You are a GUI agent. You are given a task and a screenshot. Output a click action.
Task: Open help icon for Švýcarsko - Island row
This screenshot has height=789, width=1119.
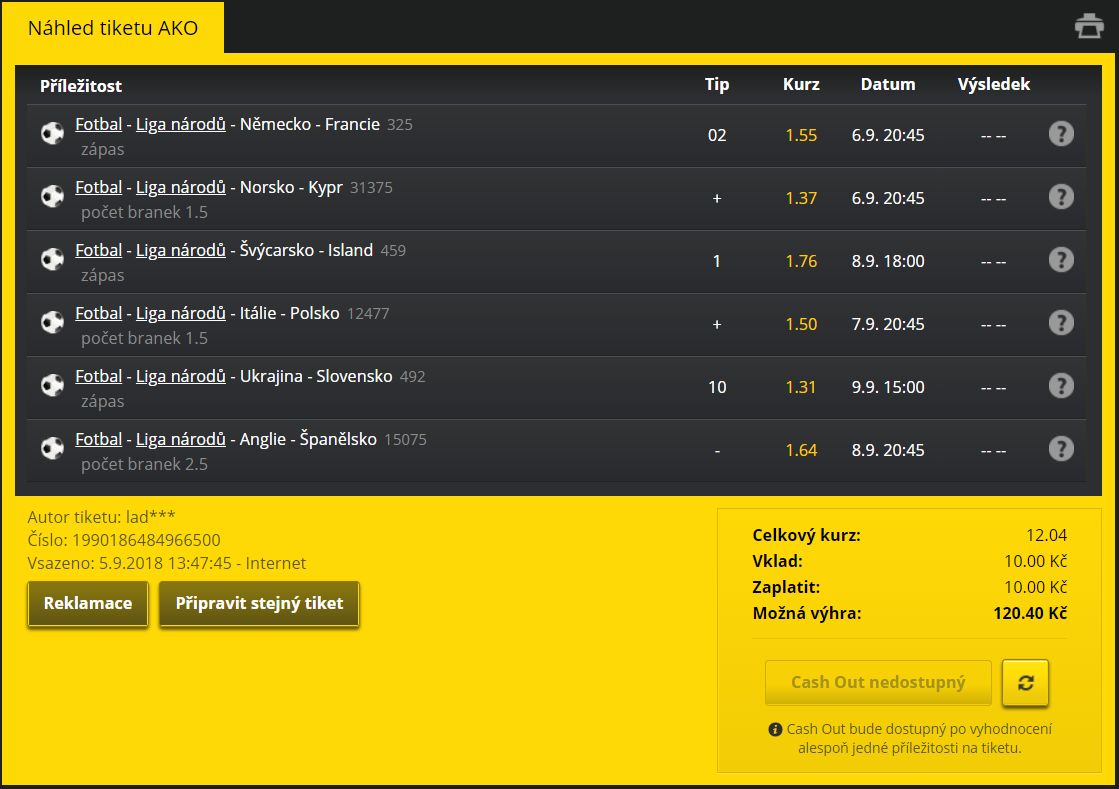click(1061, 260)
